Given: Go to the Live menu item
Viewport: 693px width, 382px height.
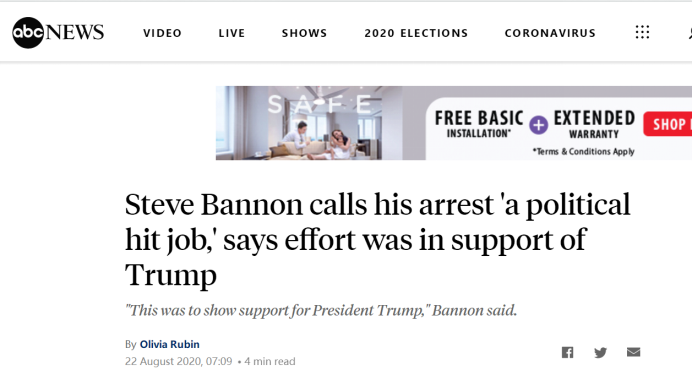Looking at the screenshot, I should [232, 33].
